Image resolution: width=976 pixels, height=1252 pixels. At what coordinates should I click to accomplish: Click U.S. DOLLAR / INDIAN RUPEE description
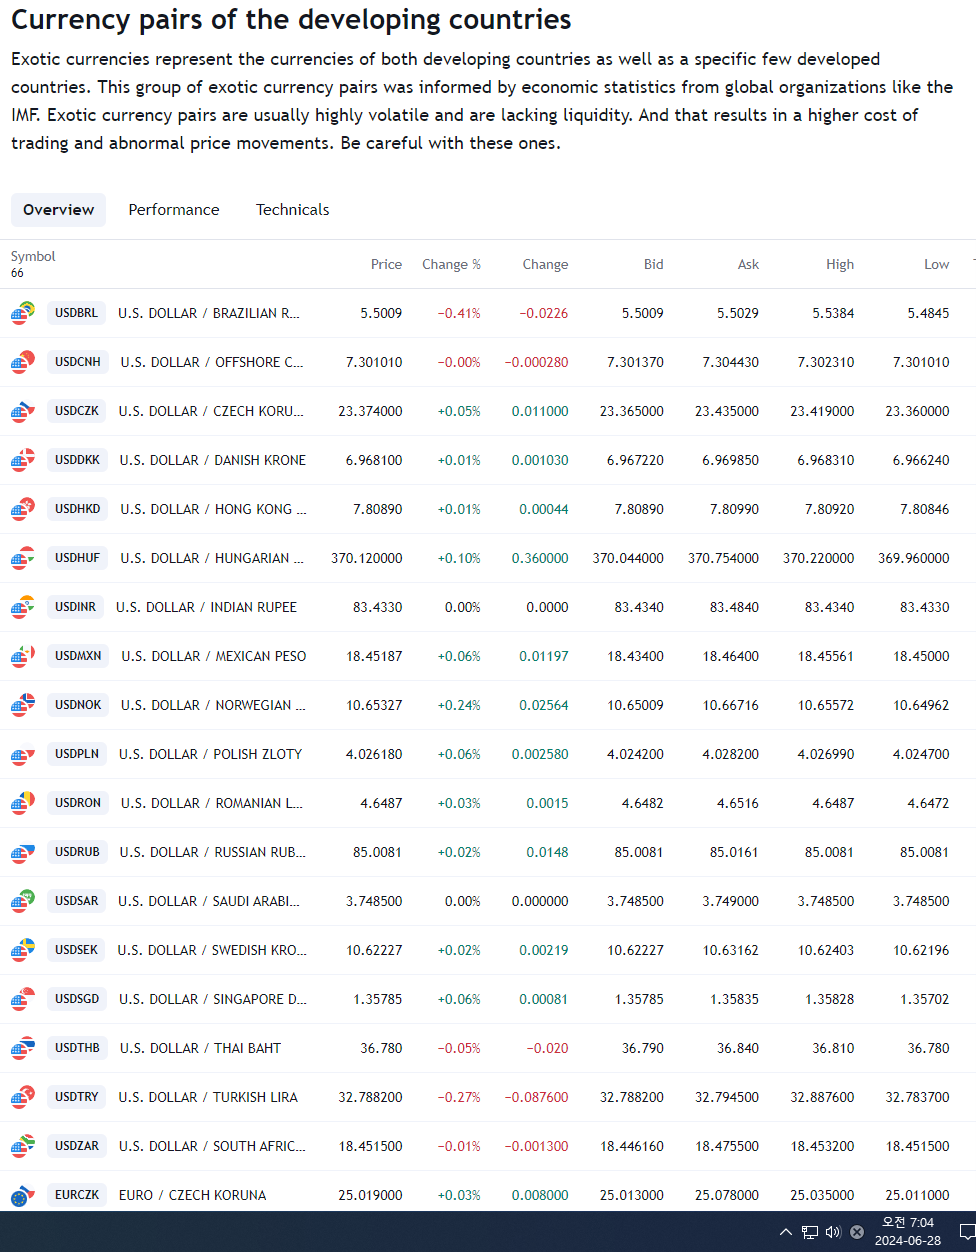tap(206, 607)
